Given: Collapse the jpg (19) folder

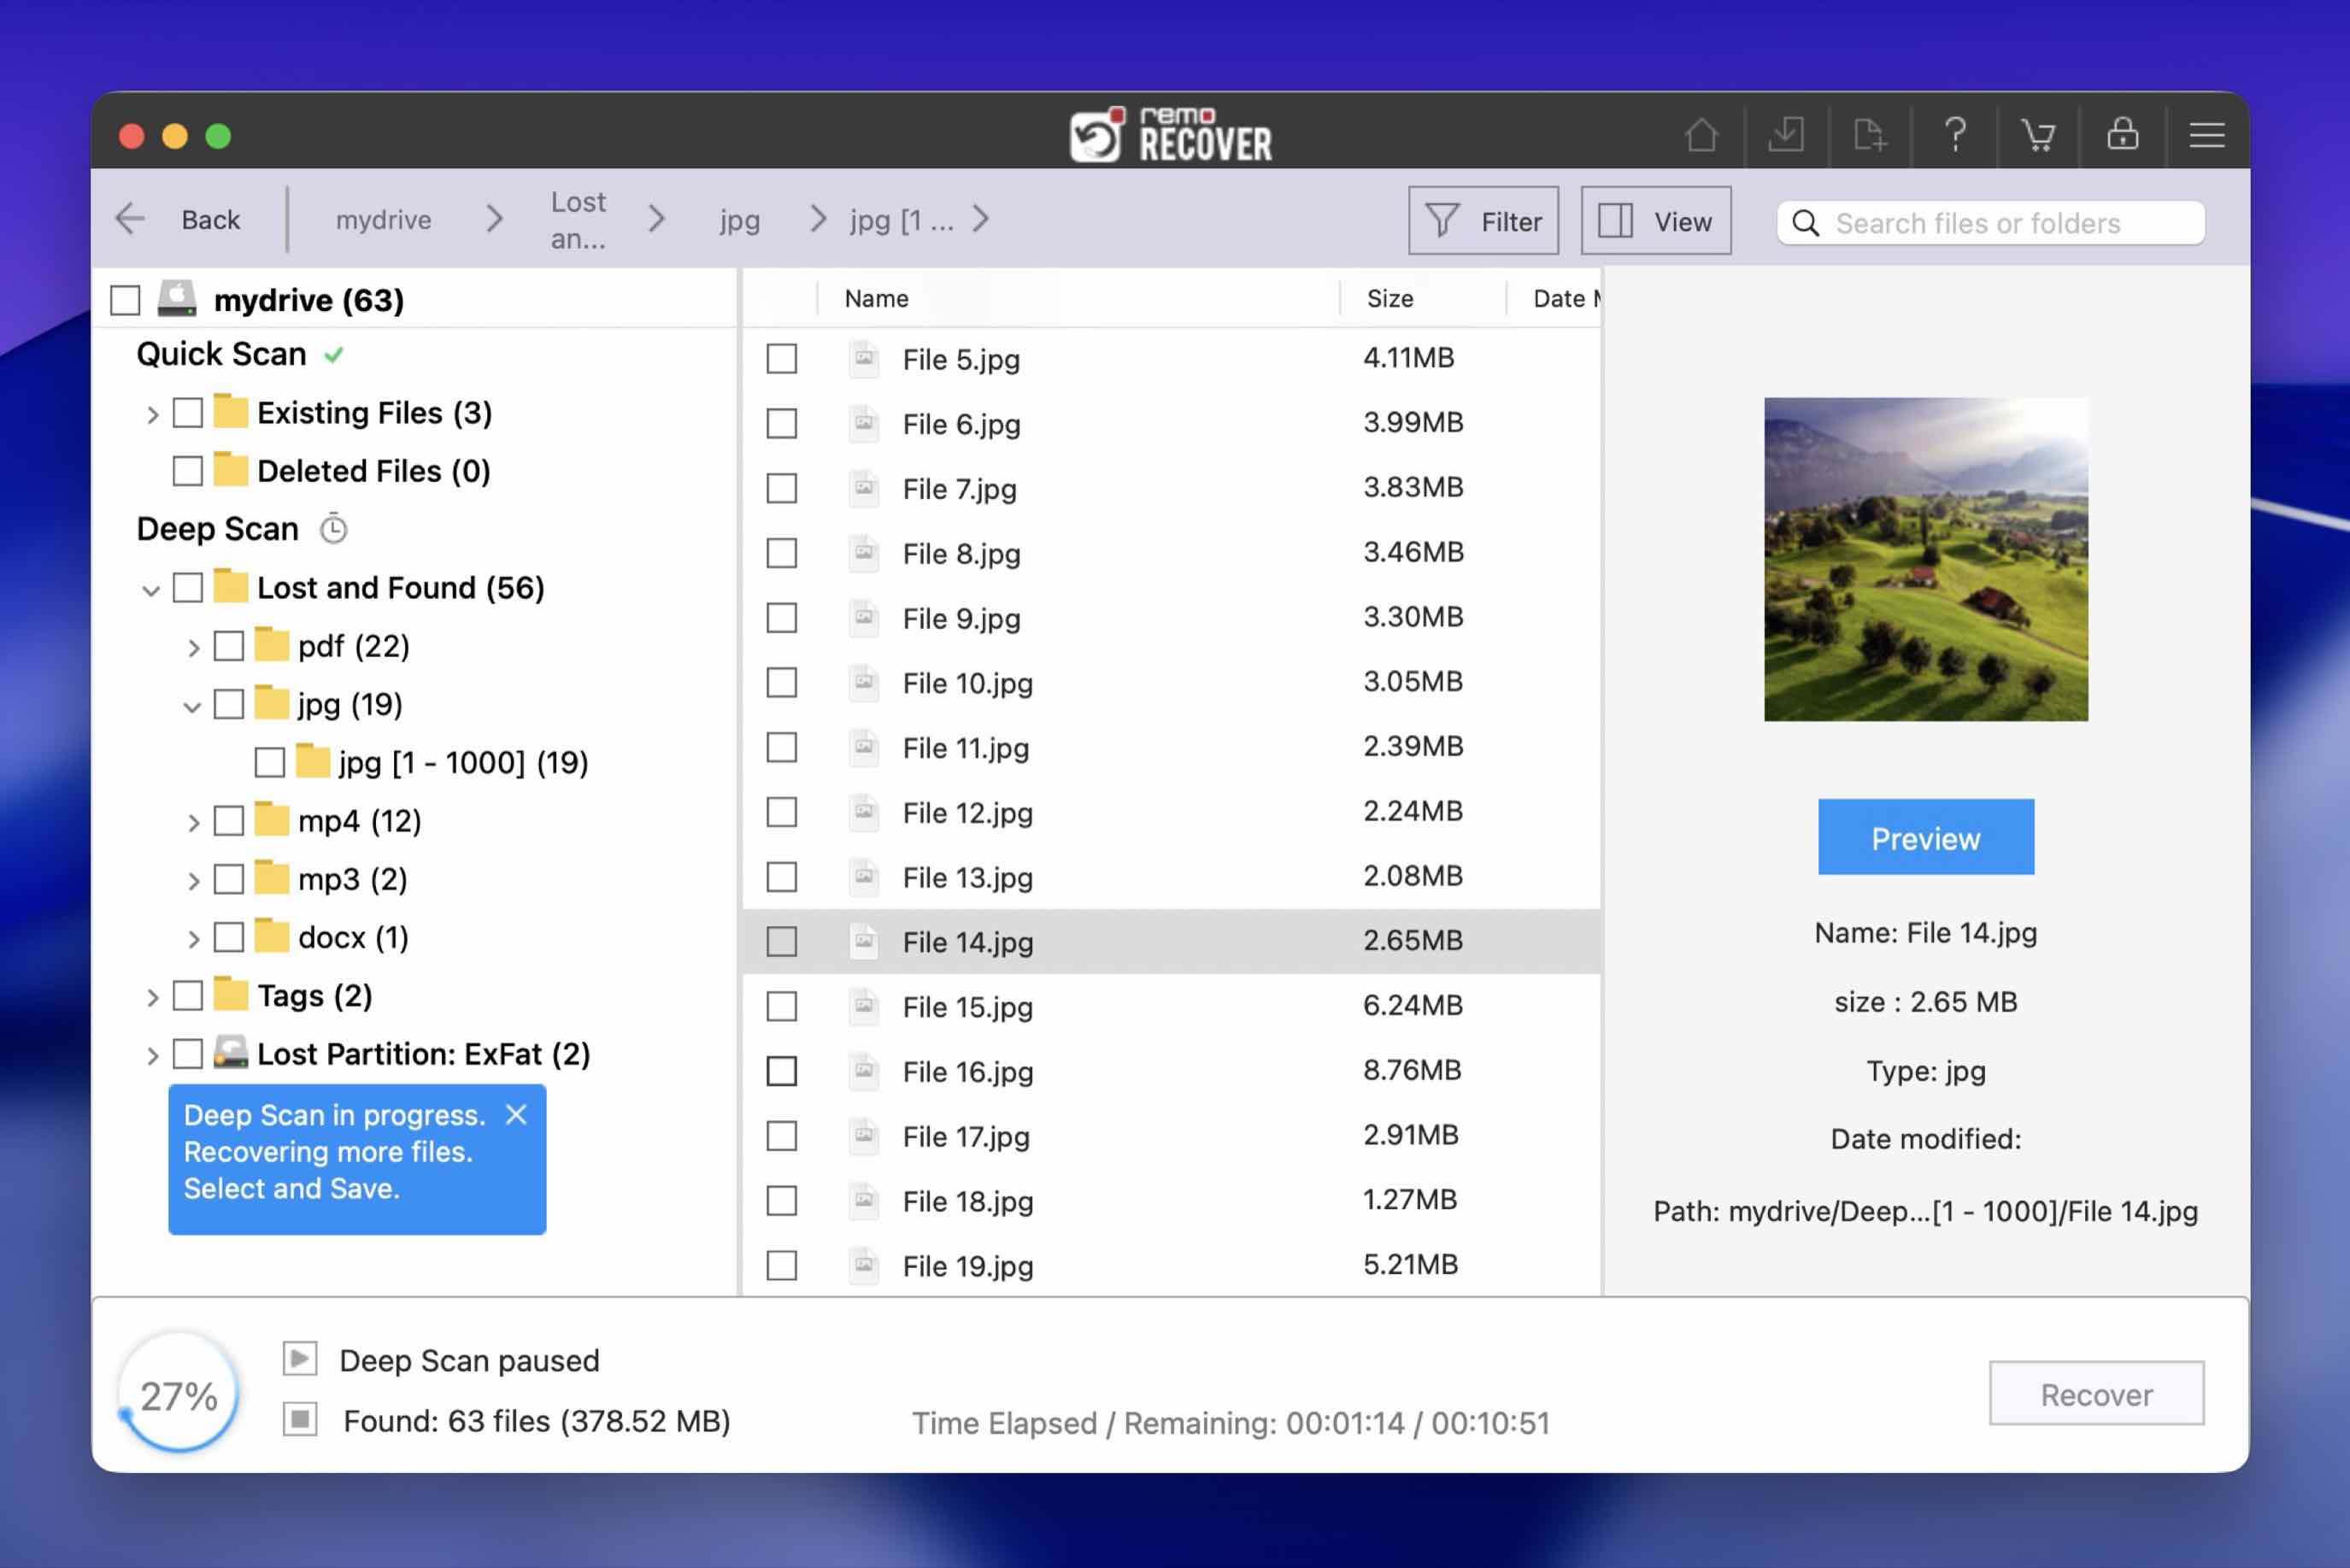Looking at the screenshot, I should coord(192,704).
